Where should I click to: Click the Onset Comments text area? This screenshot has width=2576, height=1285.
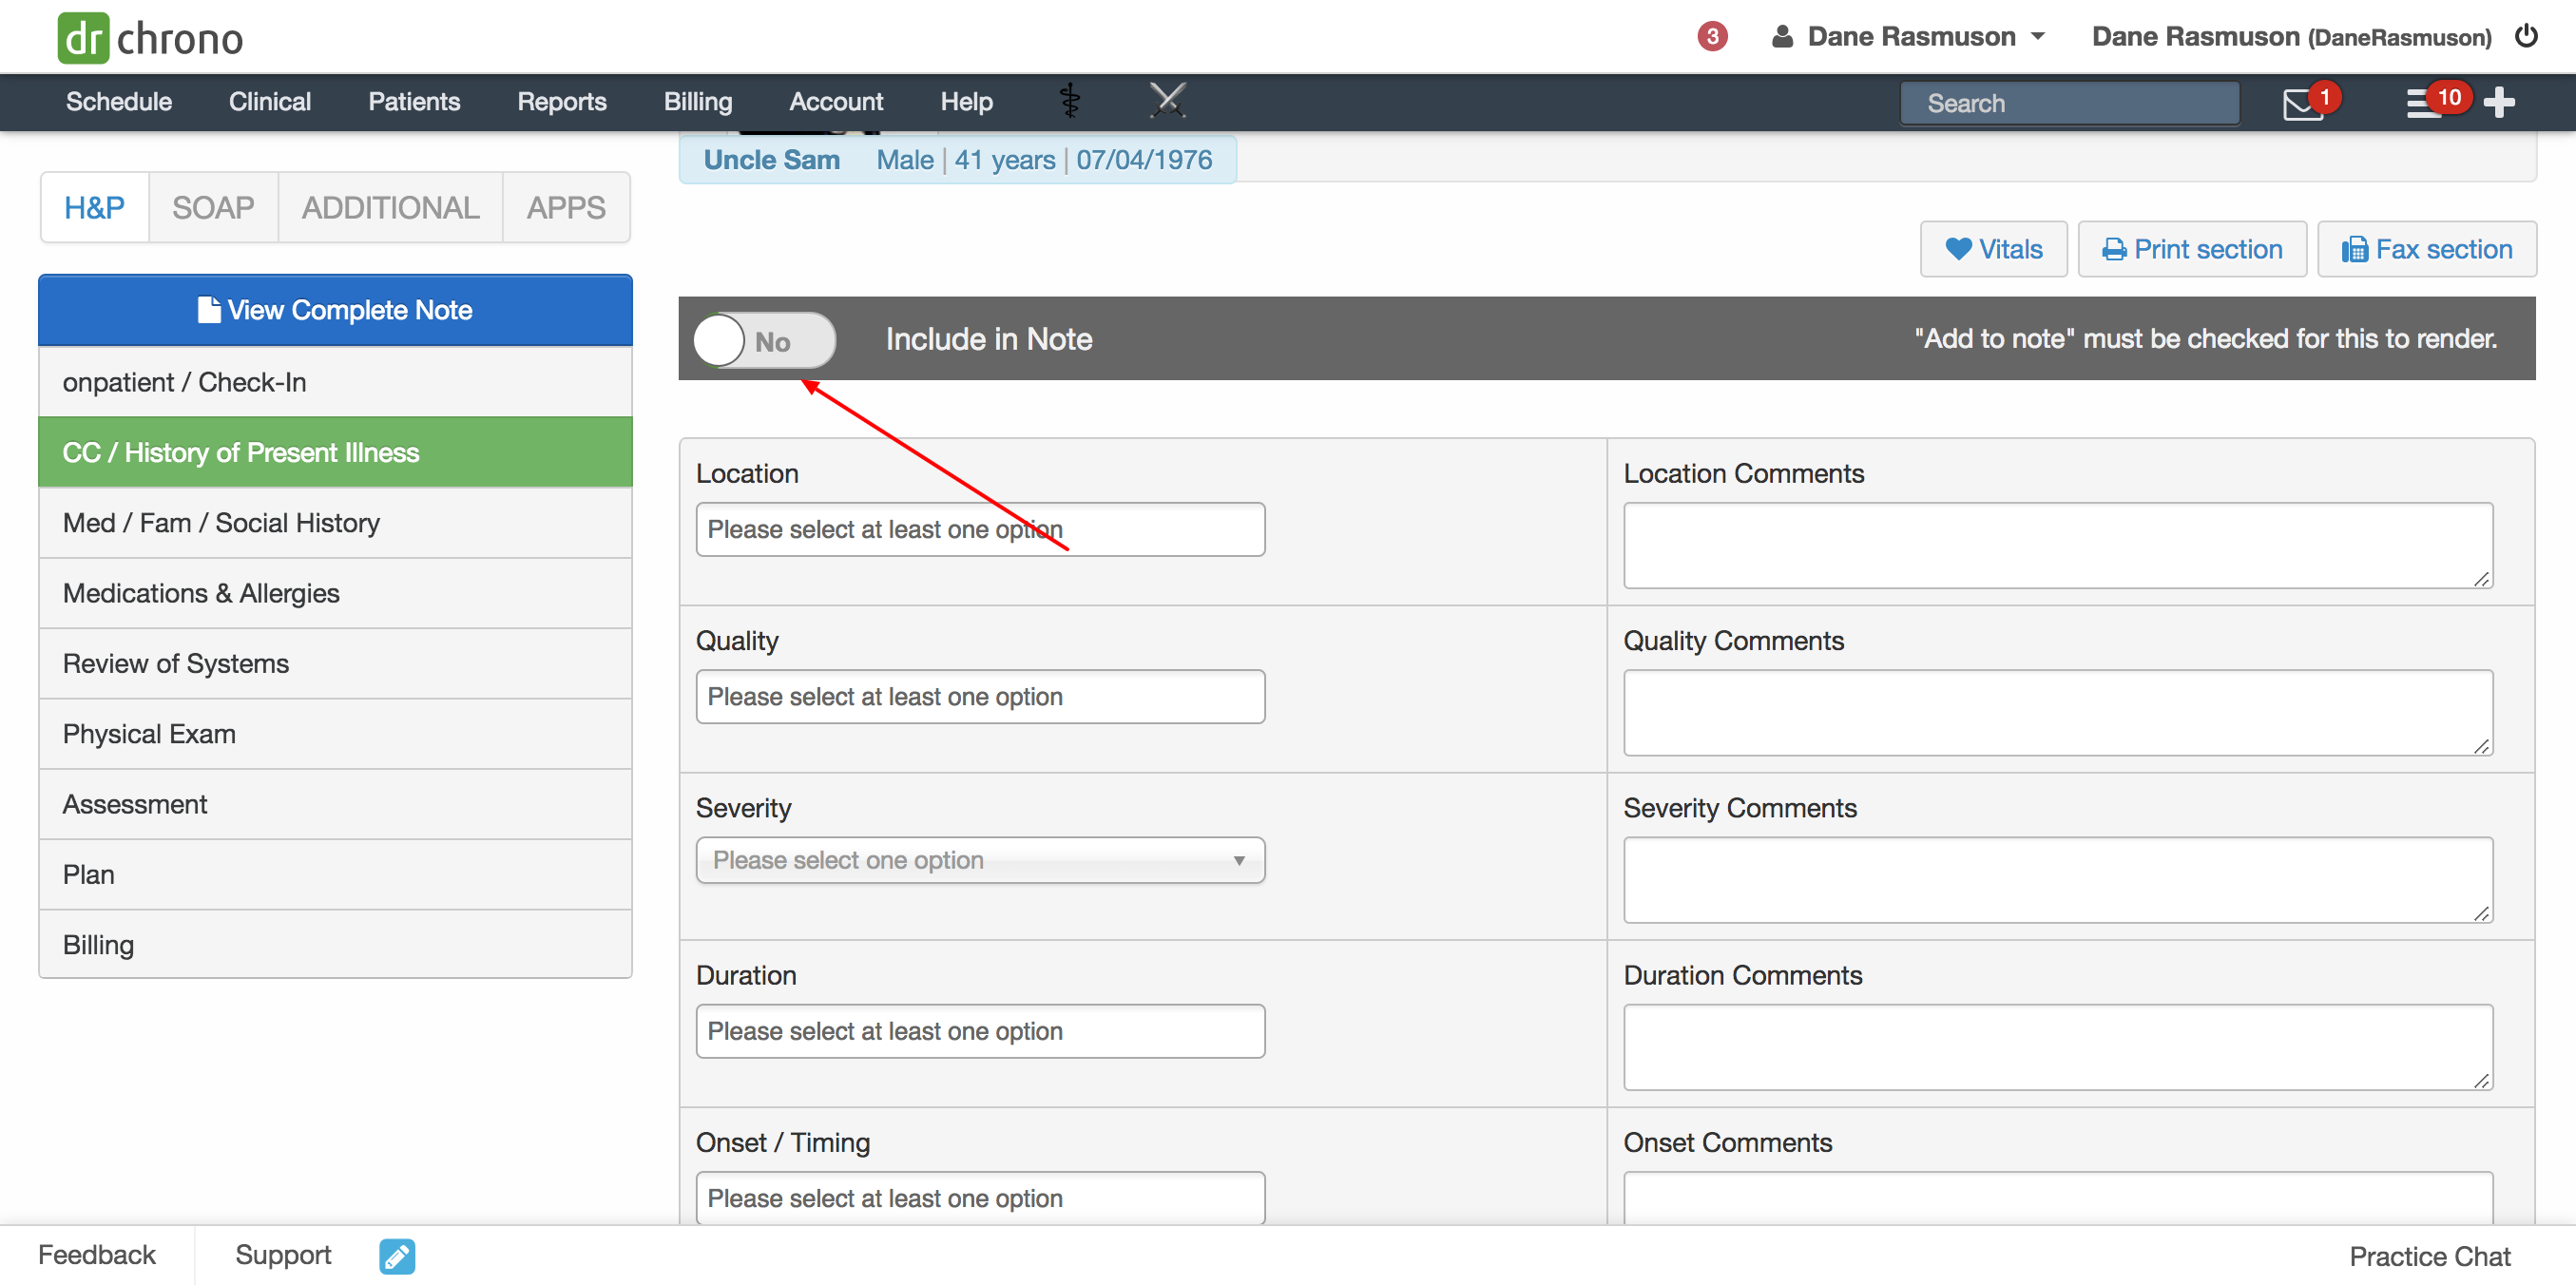pos(2057,1198)
